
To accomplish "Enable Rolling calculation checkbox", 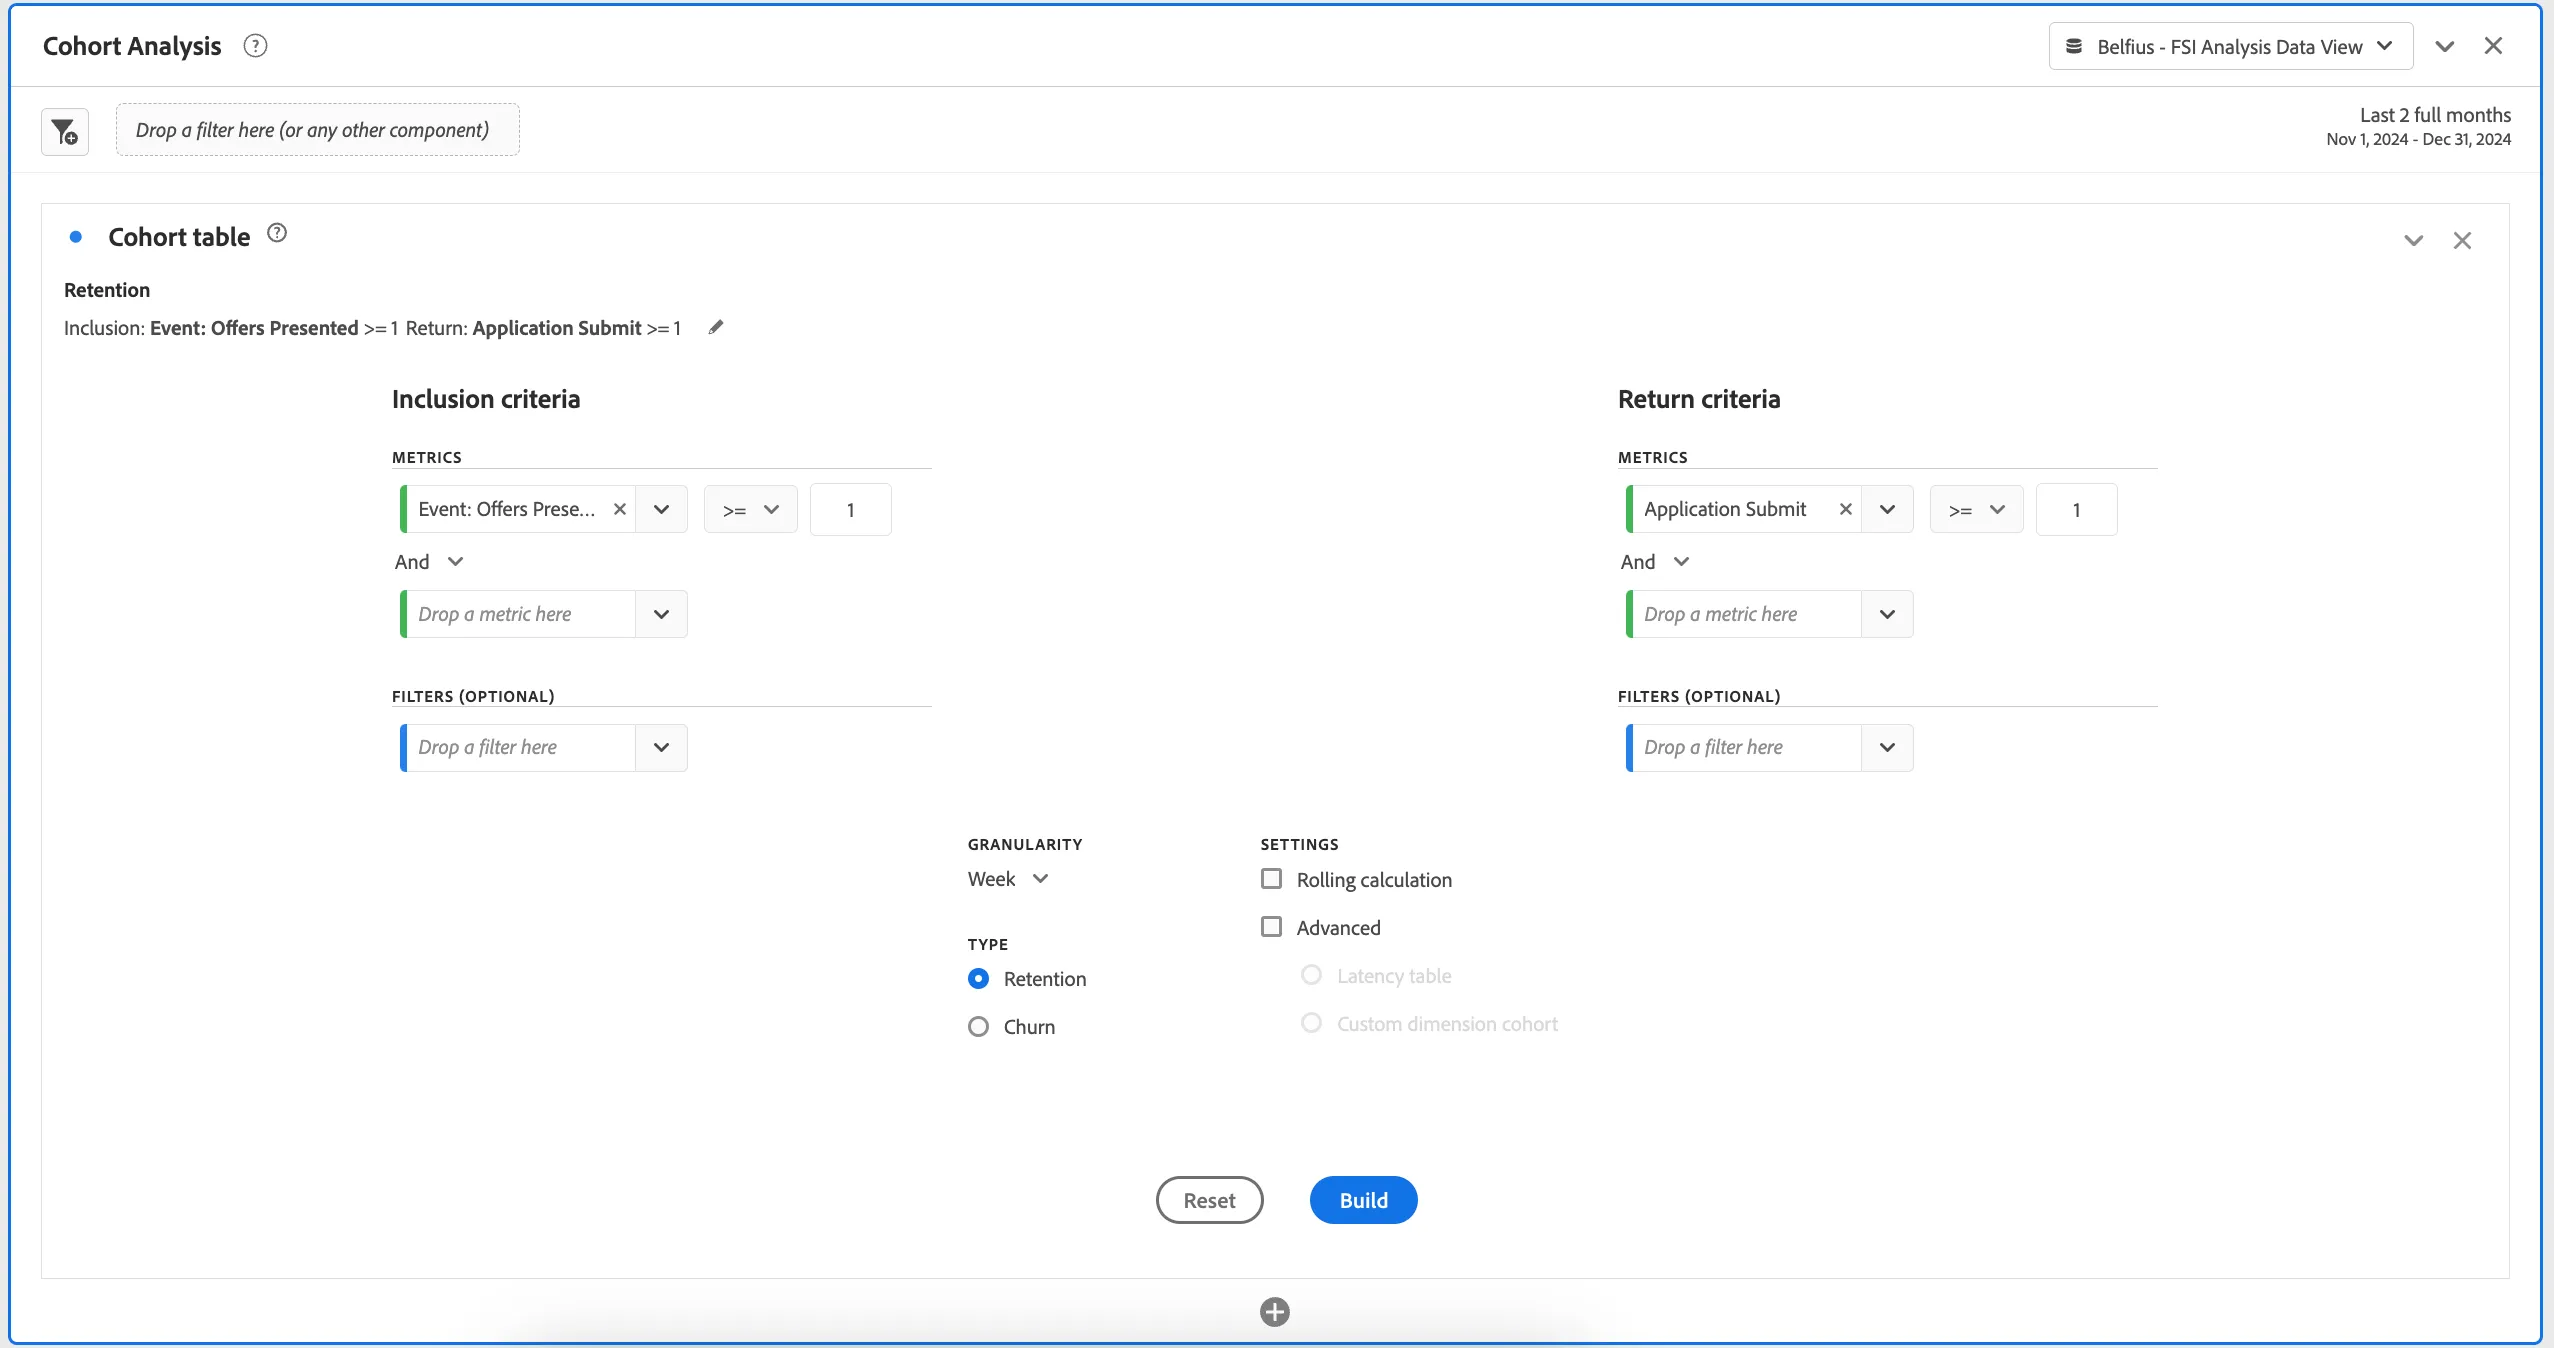I will 1272,879.
